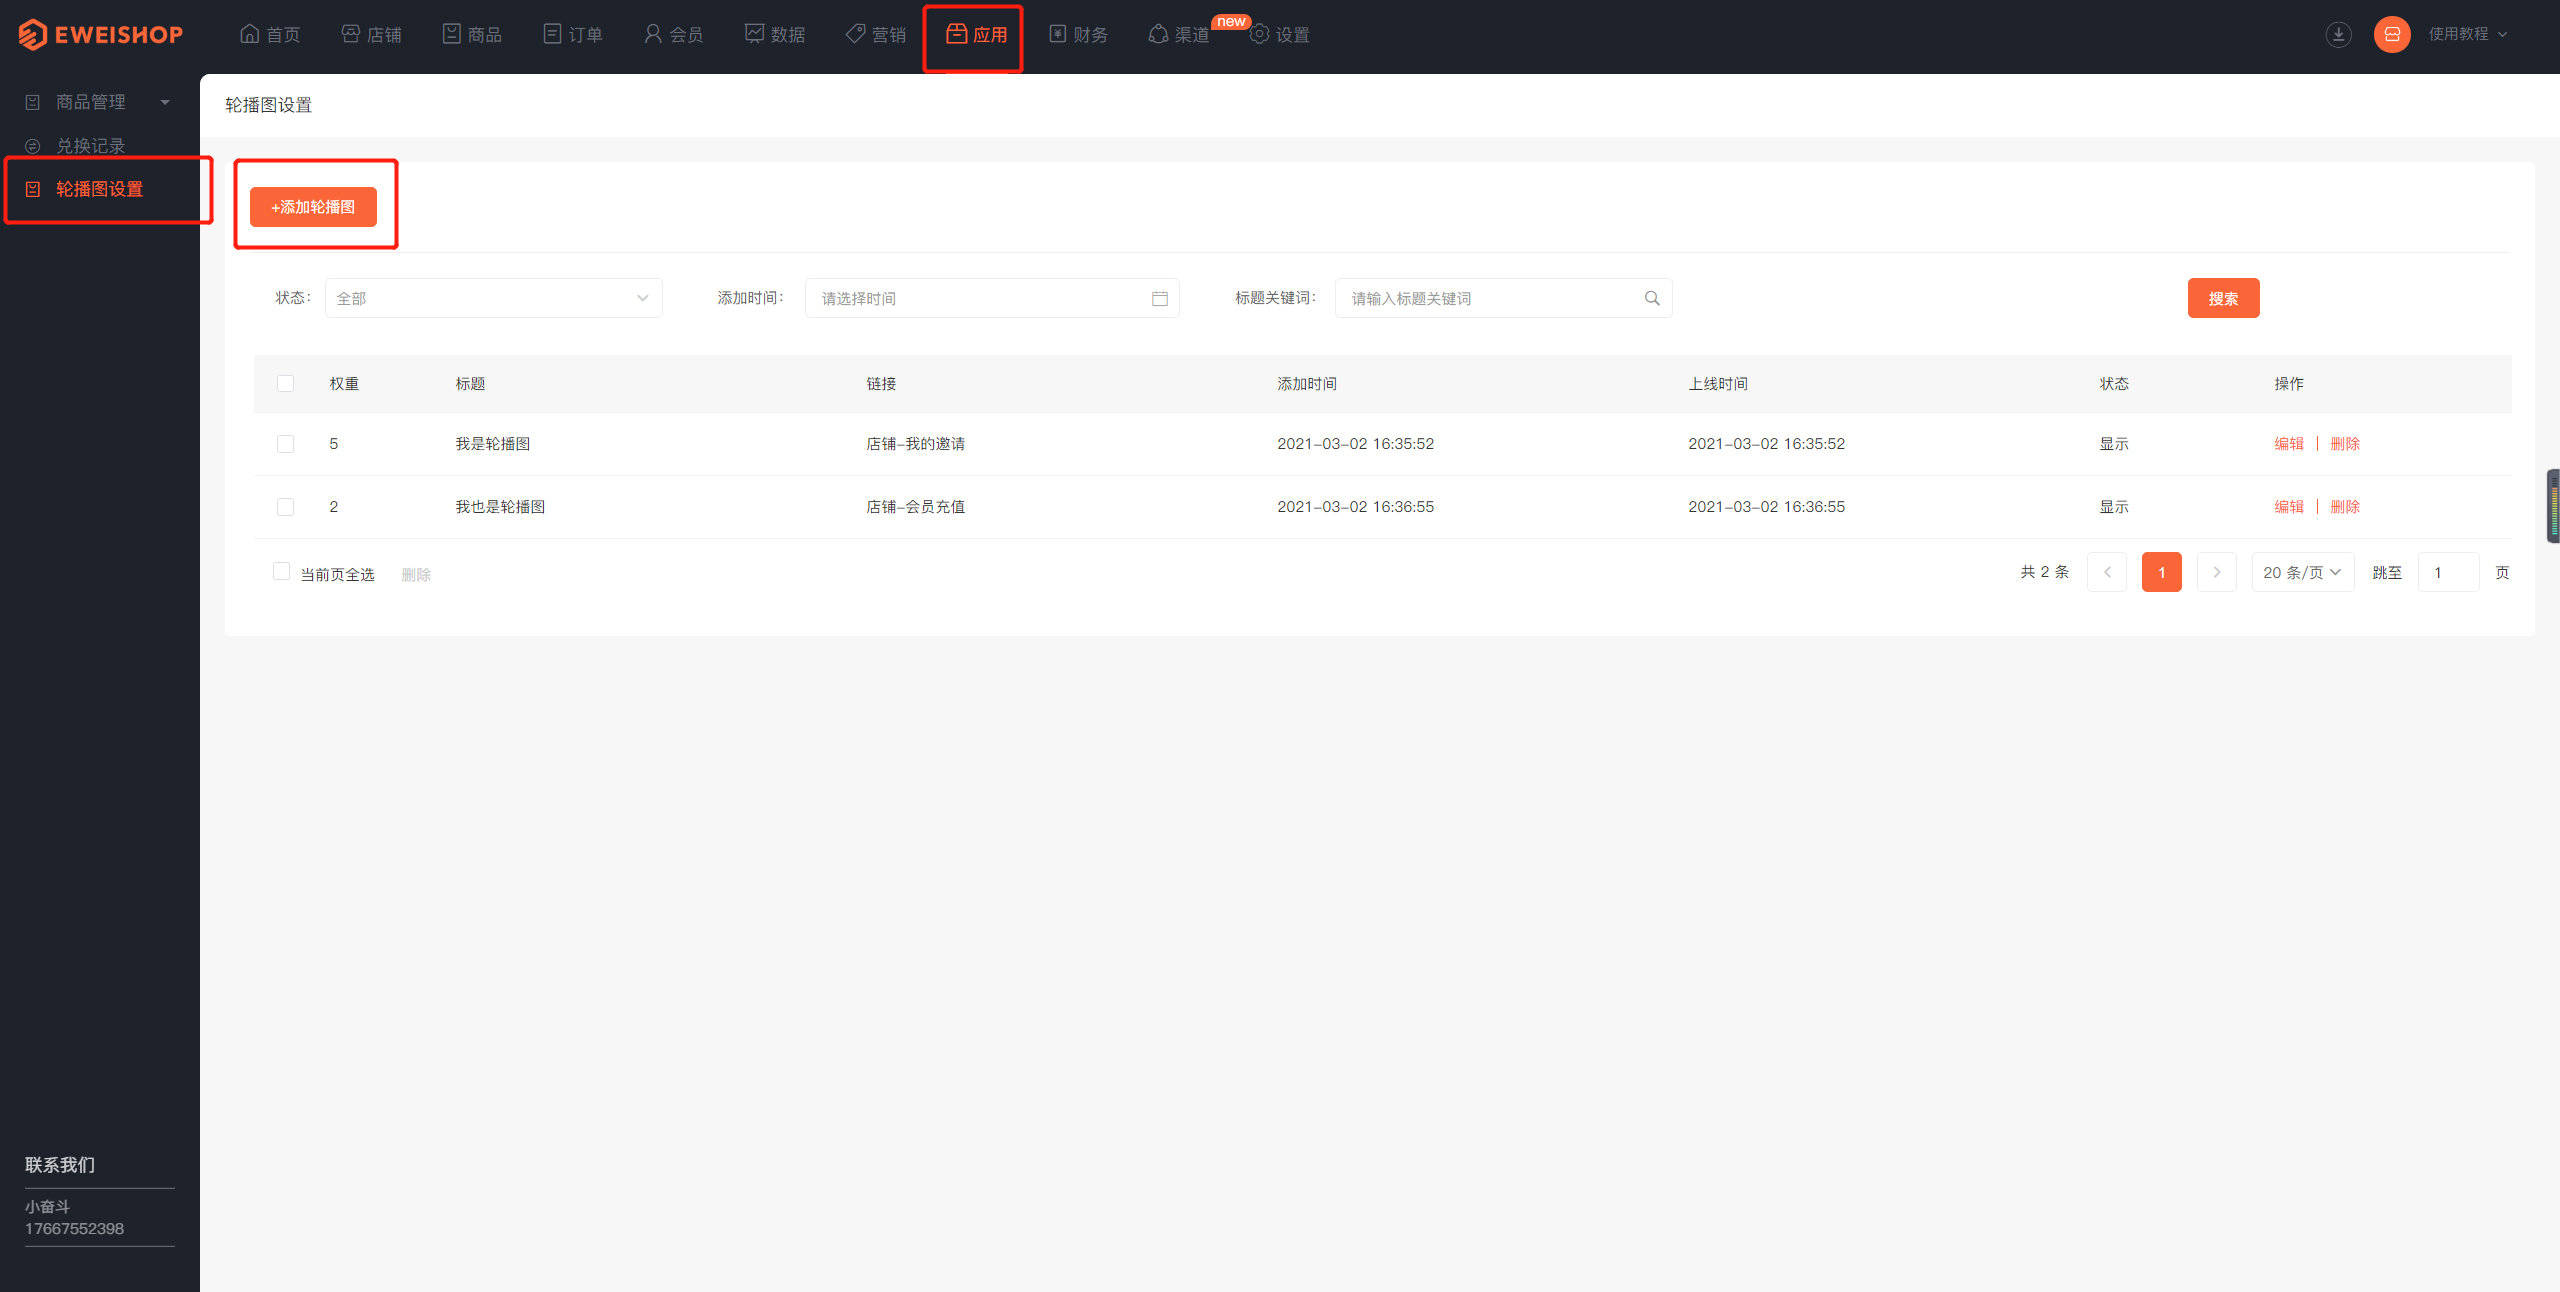Viewport: 2560px width, 1292px height.
Task: Check the row for 我是轮播图
Action: pos(285,443)
